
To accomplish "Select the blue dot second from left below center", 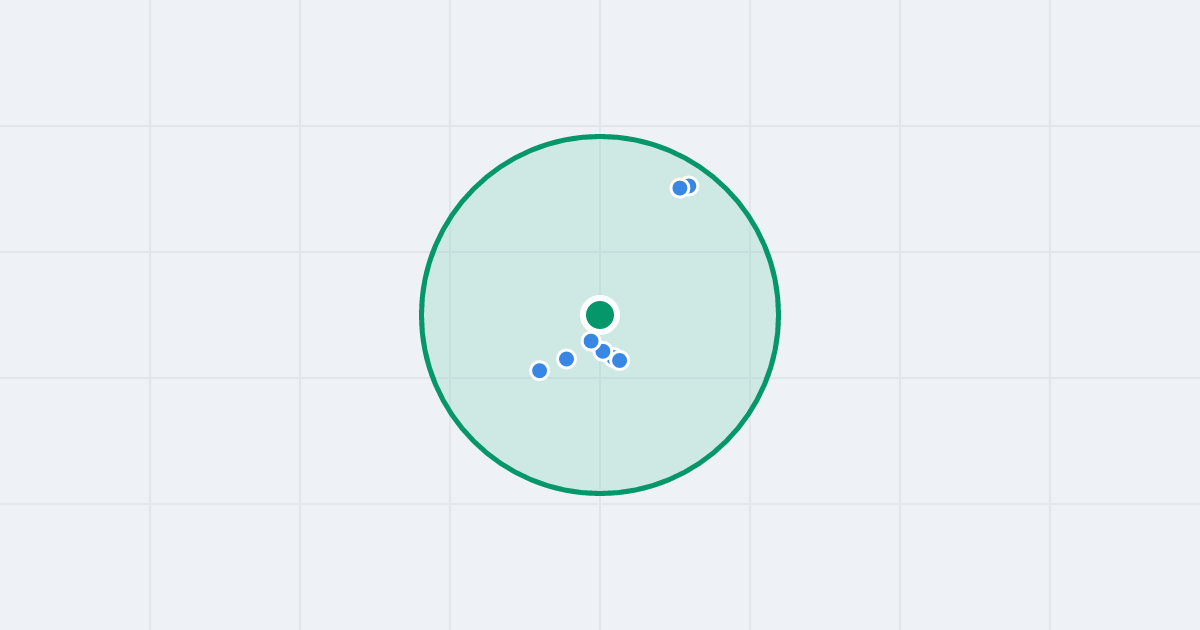I will coord(567,359).
